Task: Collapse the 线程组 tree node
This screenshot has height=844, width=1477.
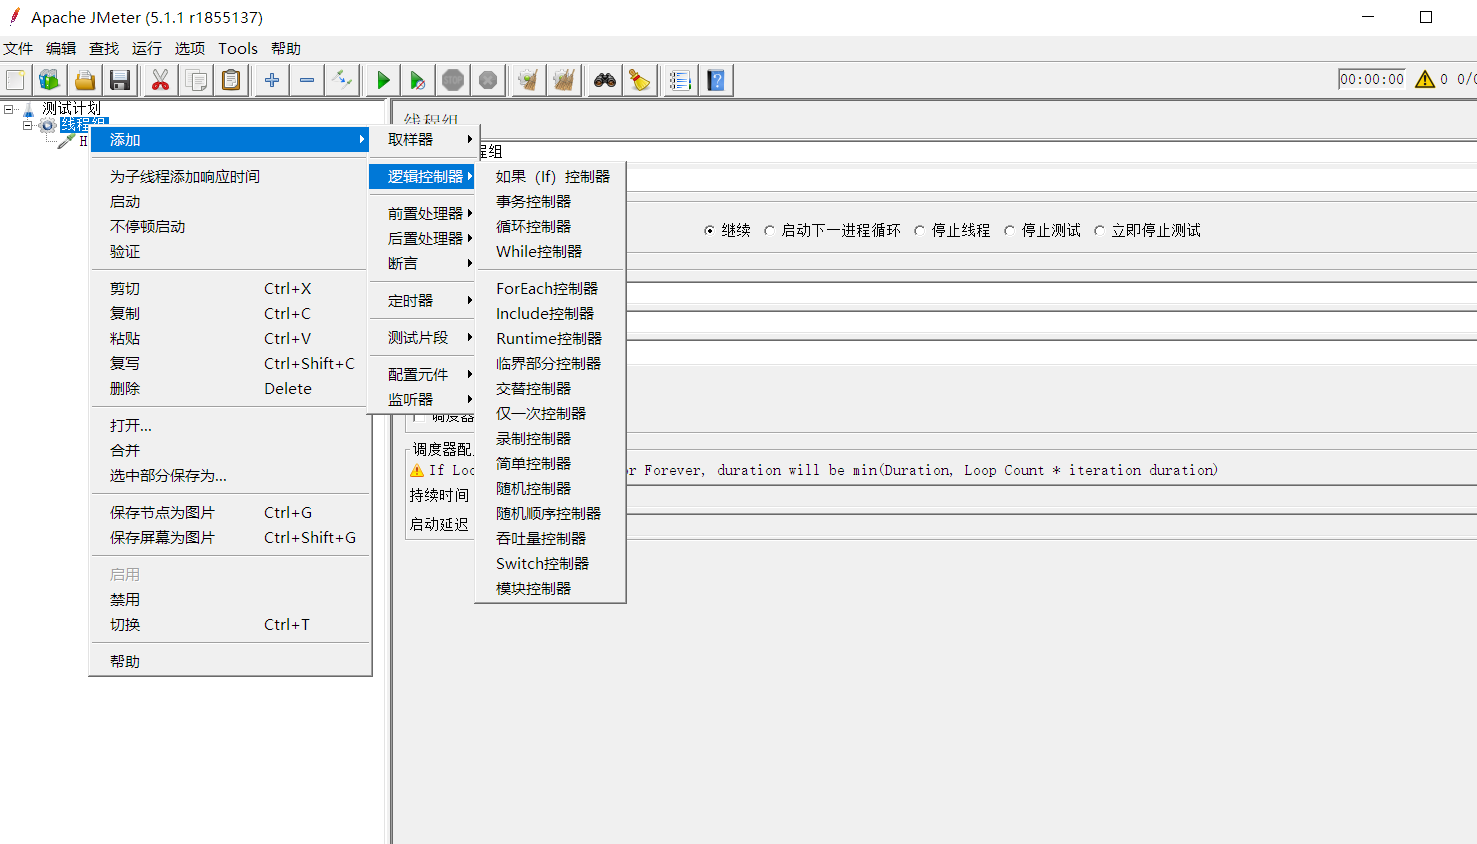Action: pyautogui.click(x=28, y=125)
